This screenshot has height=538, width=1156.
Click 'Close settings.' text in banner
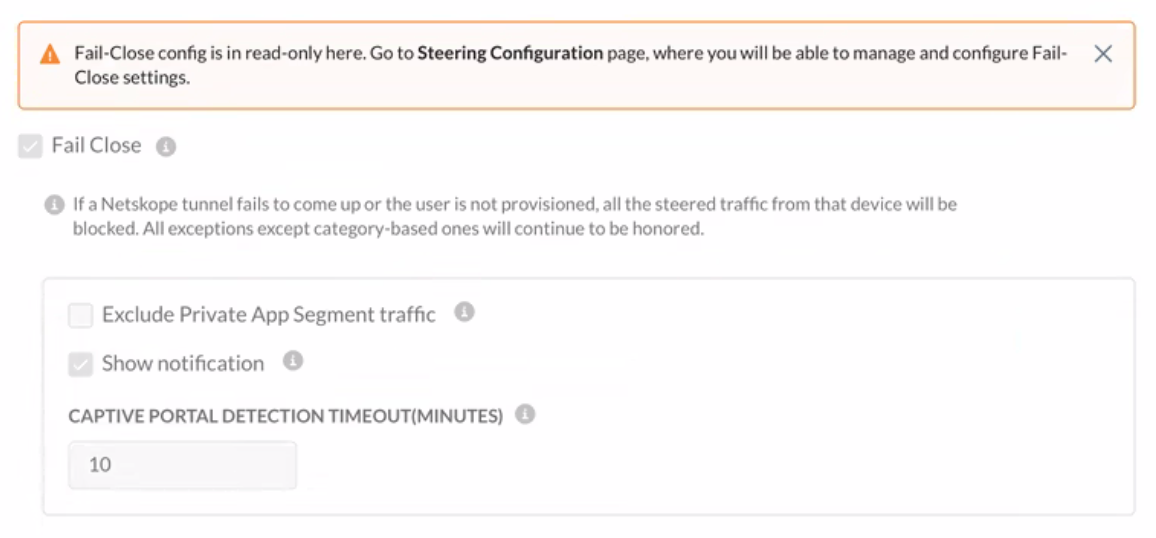[132, 78]
